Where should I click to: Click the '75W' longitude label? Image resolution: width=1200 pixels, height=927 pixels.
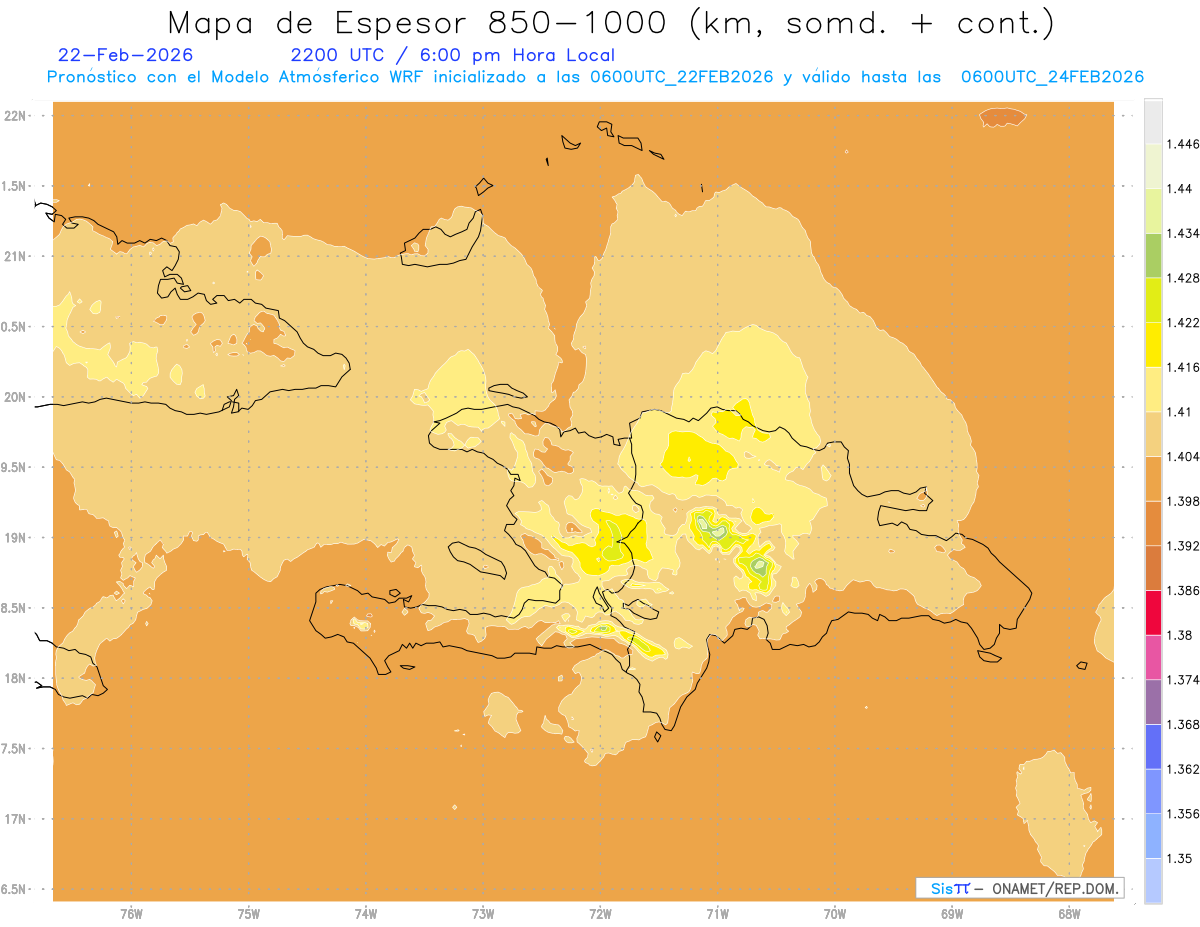tap(249, 914)
